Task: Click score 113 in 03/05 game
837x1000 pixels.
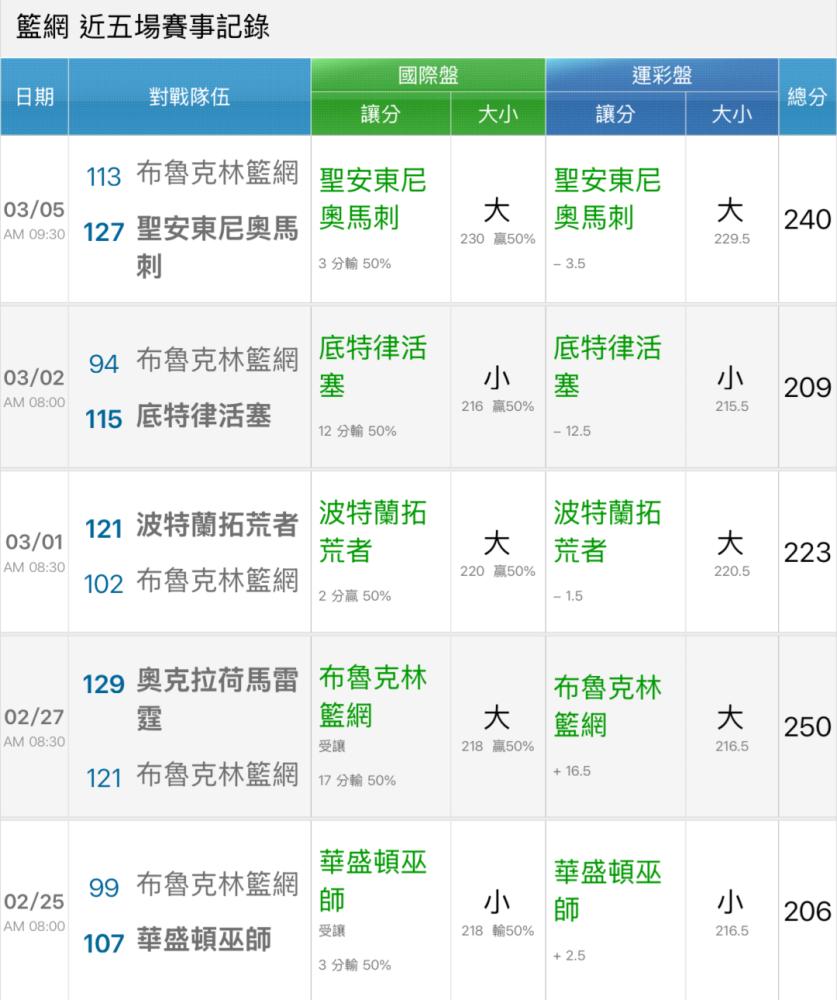Action: (103, 177)
